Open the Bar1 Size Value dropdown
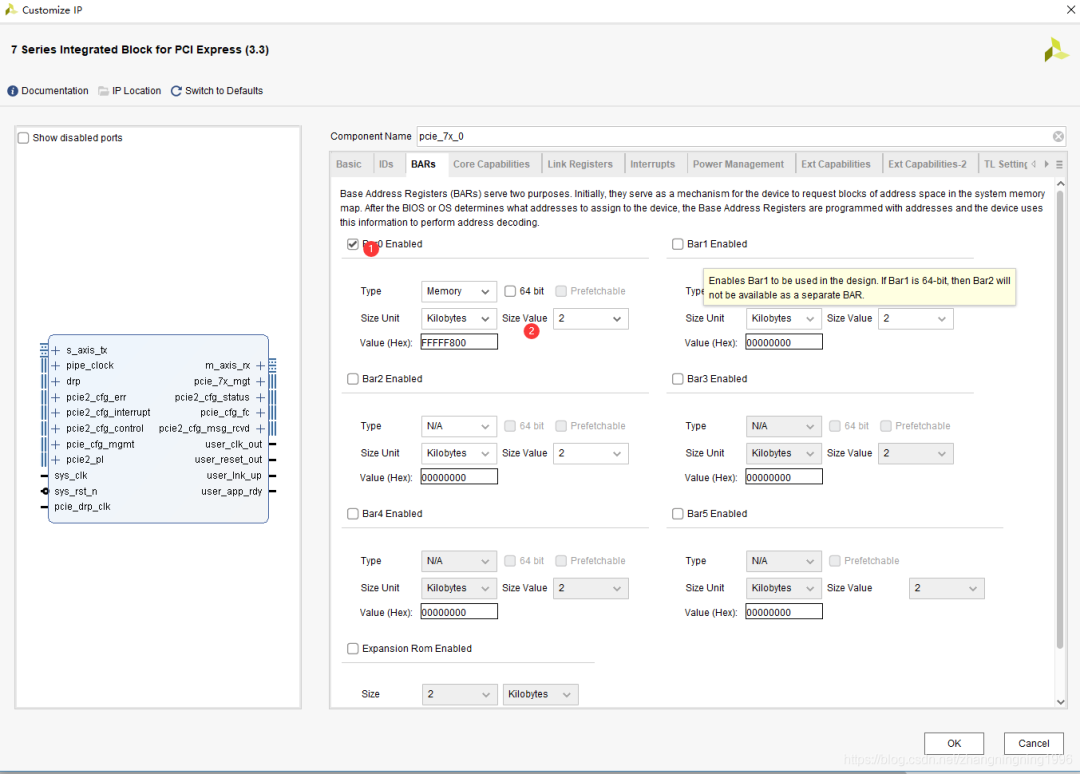 pos(915,318)
